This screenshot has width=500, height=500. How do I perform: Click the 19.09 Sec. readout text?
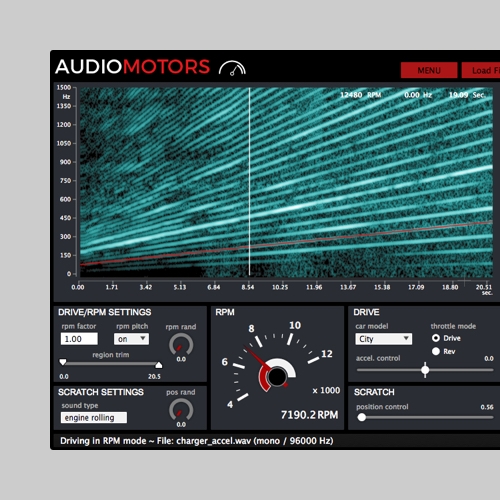click(x=467, y=95)
